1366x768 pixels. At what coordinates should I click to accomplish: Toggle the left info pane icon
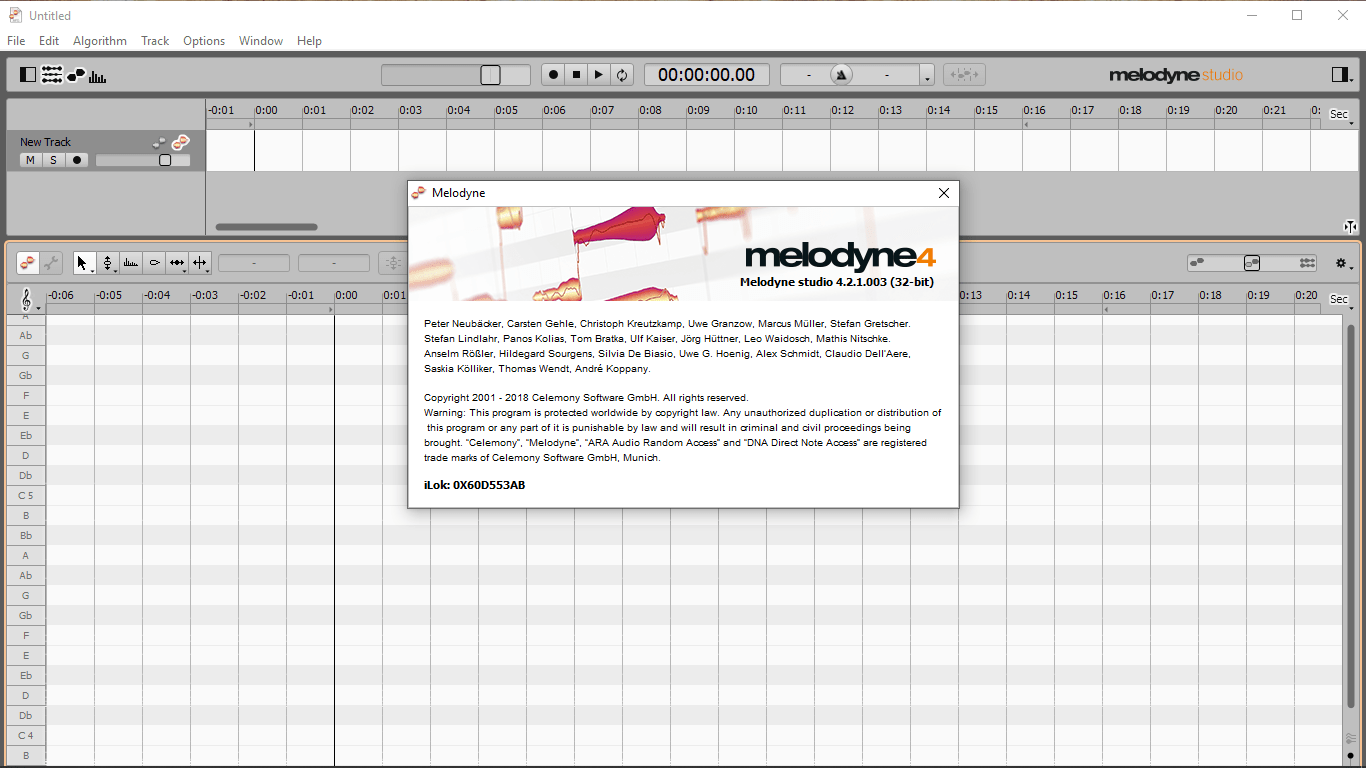(28, 75)
